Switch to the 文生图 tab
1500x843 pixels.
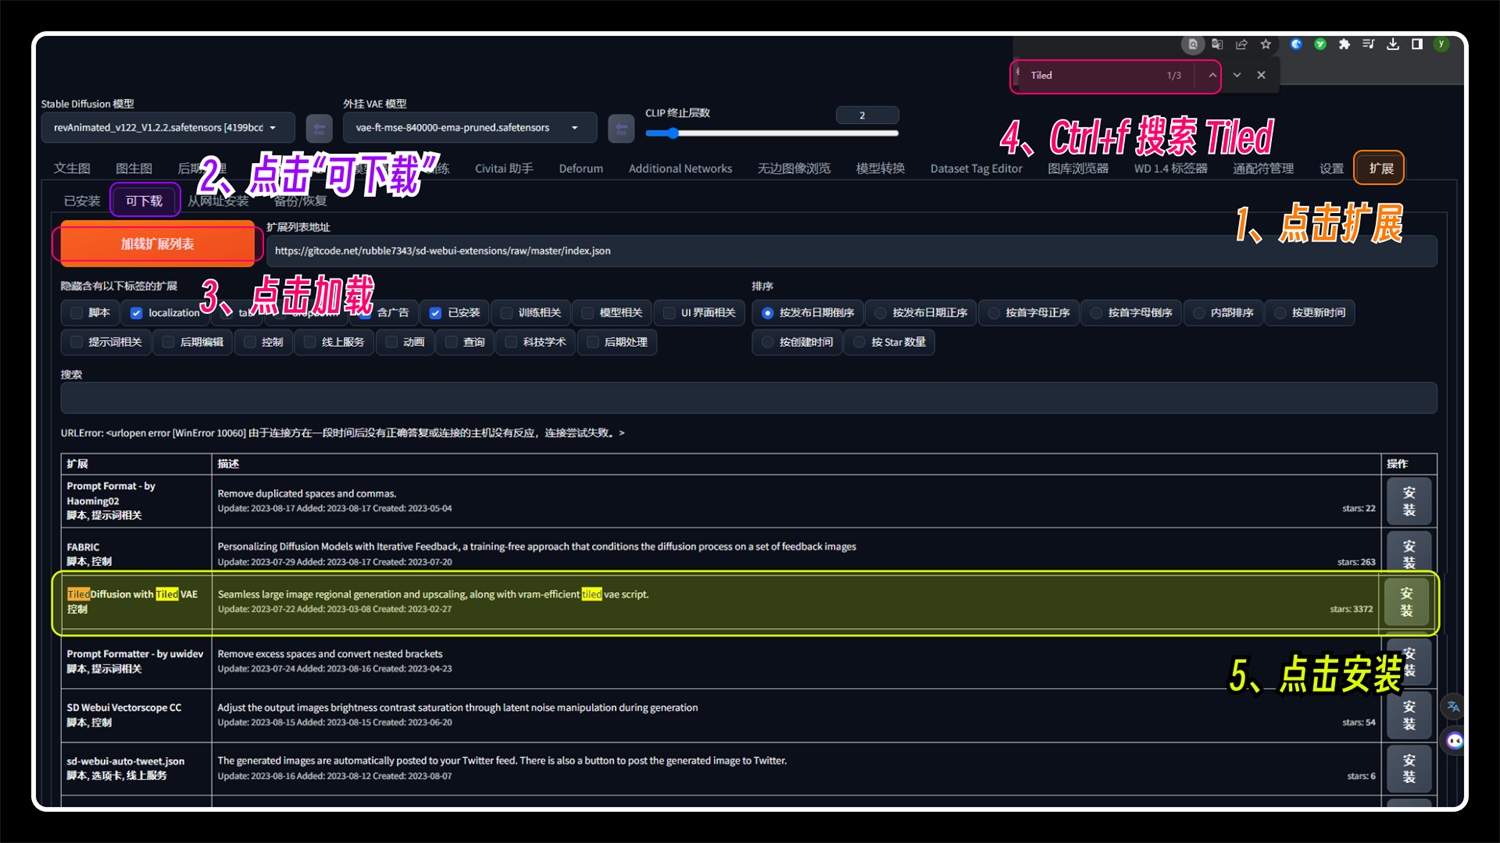click(72, 168)
